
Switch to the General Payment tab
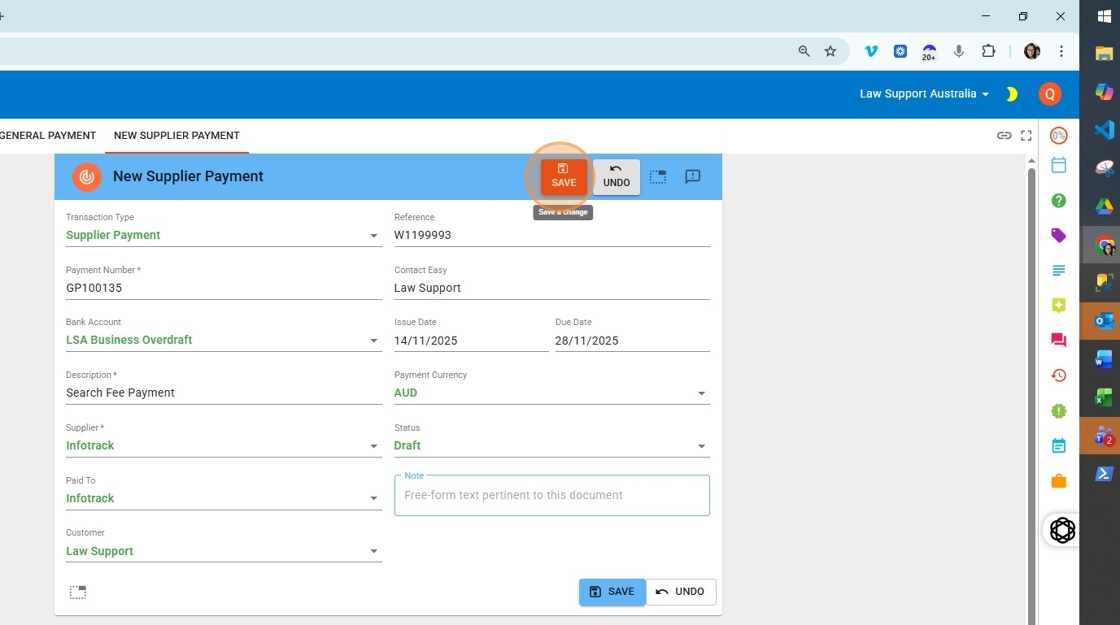[48, 136]
